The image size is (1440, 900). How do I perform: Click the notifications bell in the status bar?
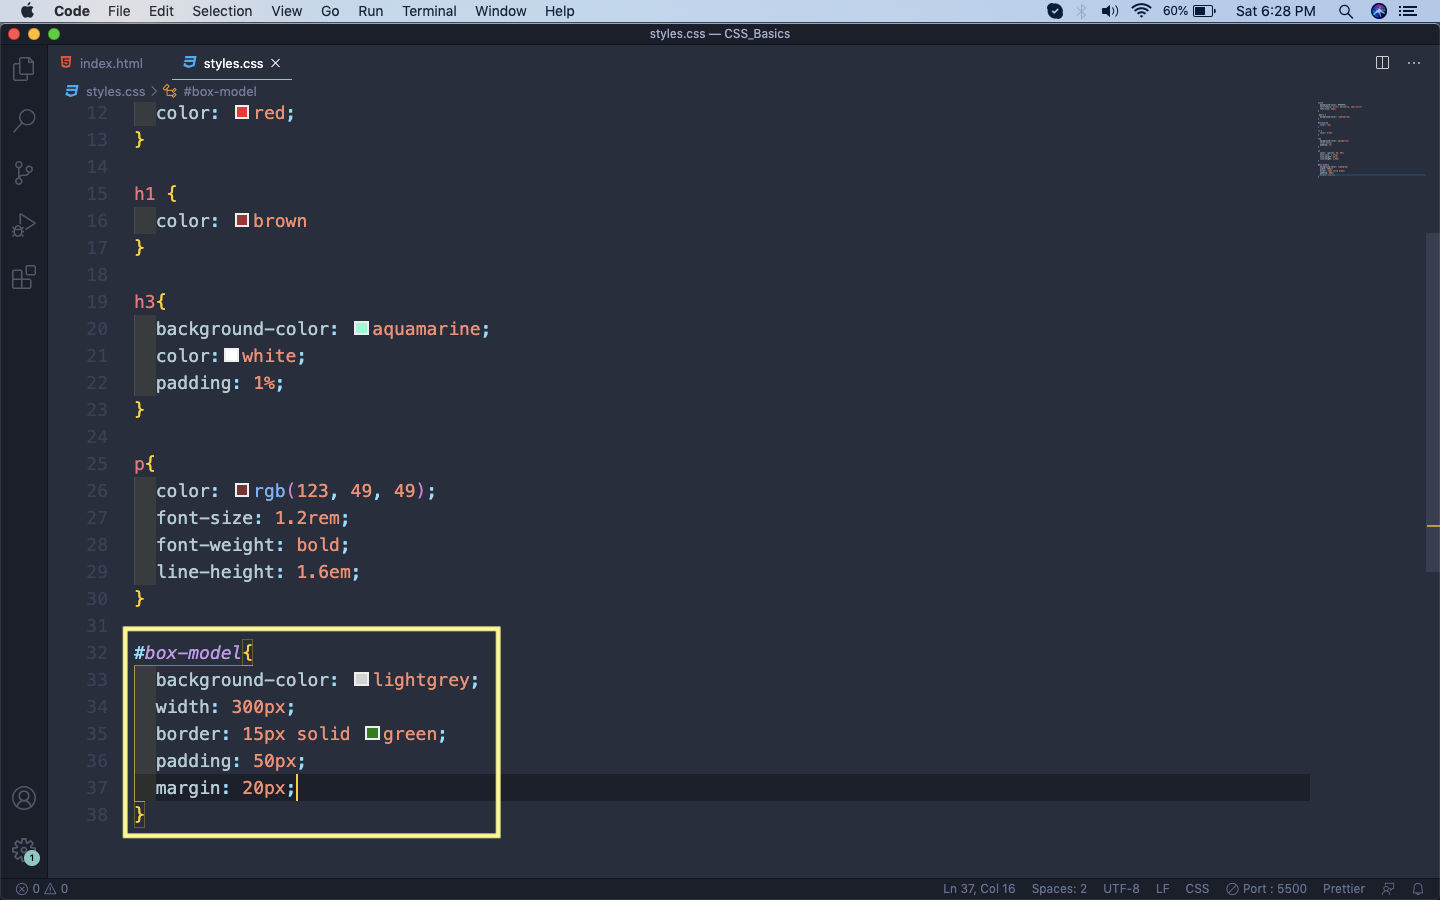click(x=1418, y=888)
